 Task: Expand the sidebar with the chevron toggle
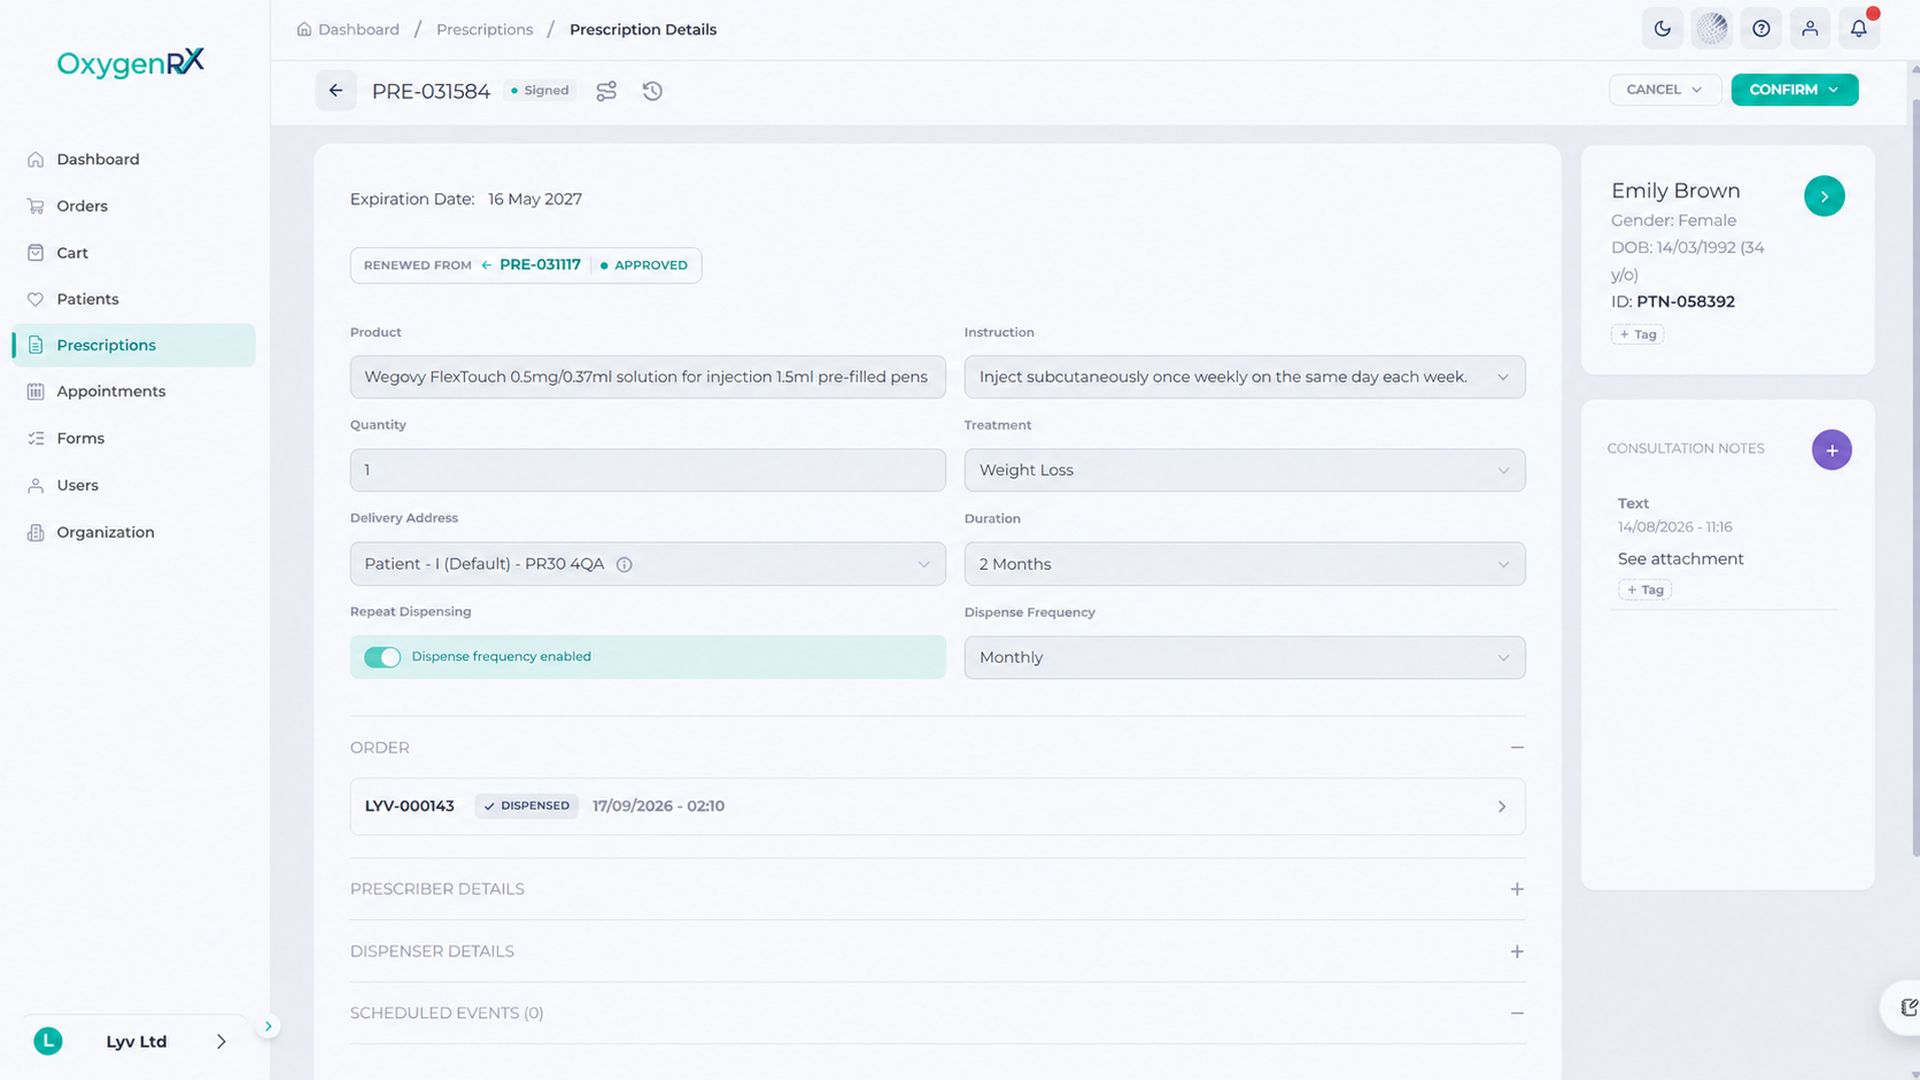coord(268,1026)
